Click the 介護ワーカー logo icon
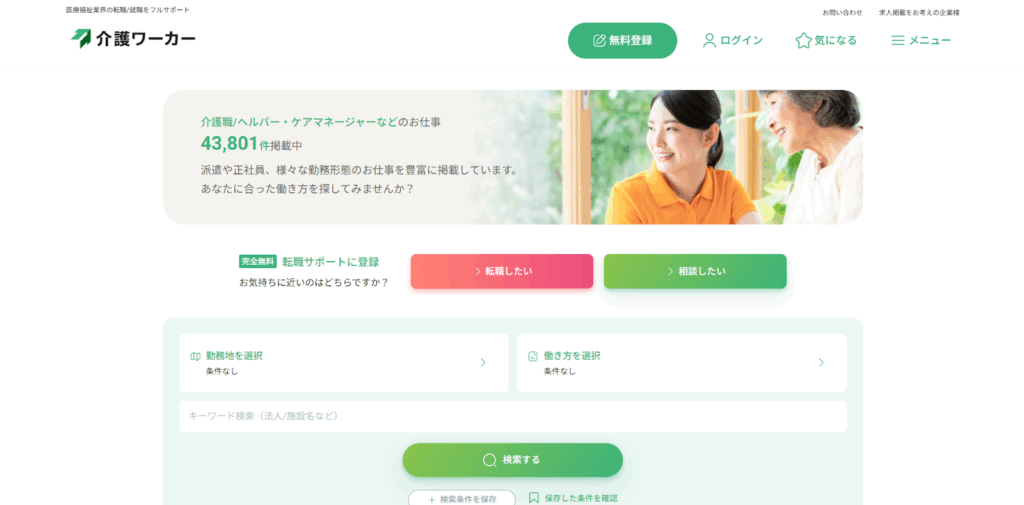 [x=81, y=39]
